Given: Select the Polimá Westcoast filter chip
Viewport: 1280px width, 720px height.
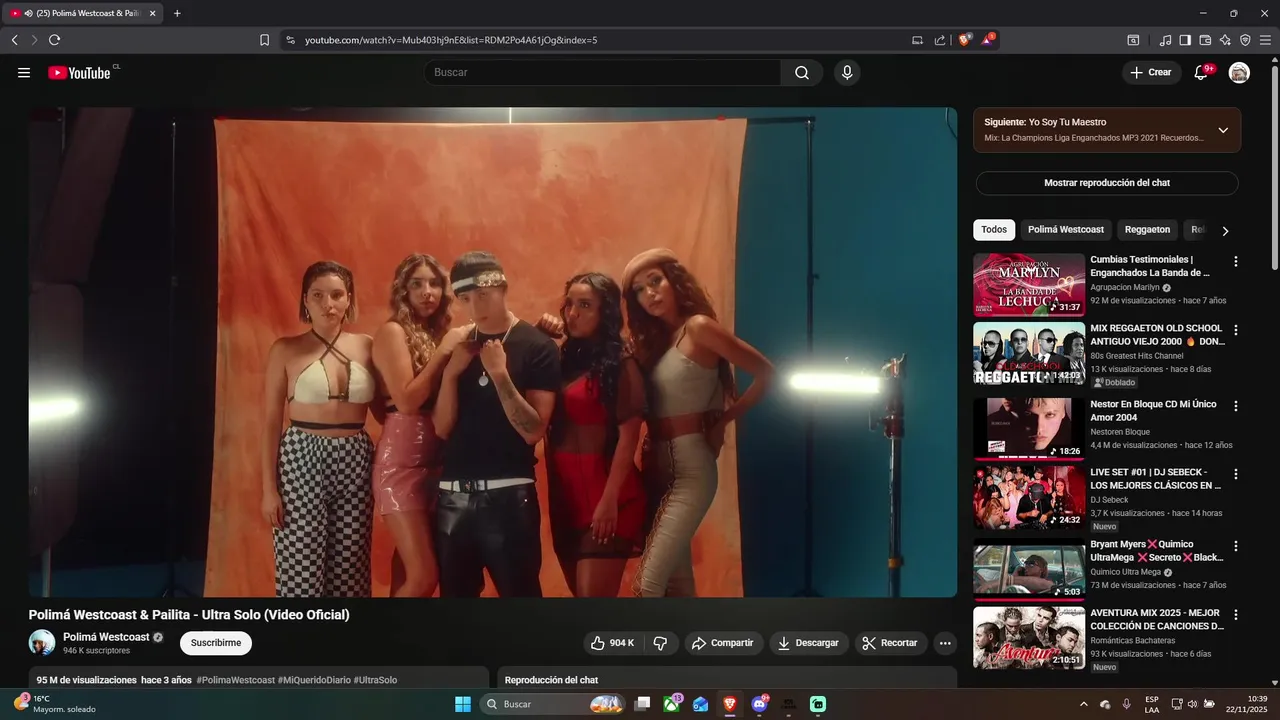Looking at the screenshot, I should click(x=1066, y=230).
